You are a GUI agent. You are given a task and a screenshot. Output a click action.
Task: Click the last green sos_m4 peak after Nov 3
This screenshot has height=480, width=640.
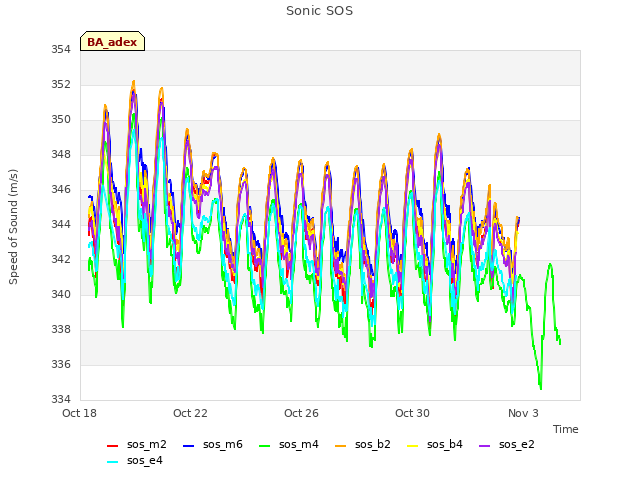point(550,264)
